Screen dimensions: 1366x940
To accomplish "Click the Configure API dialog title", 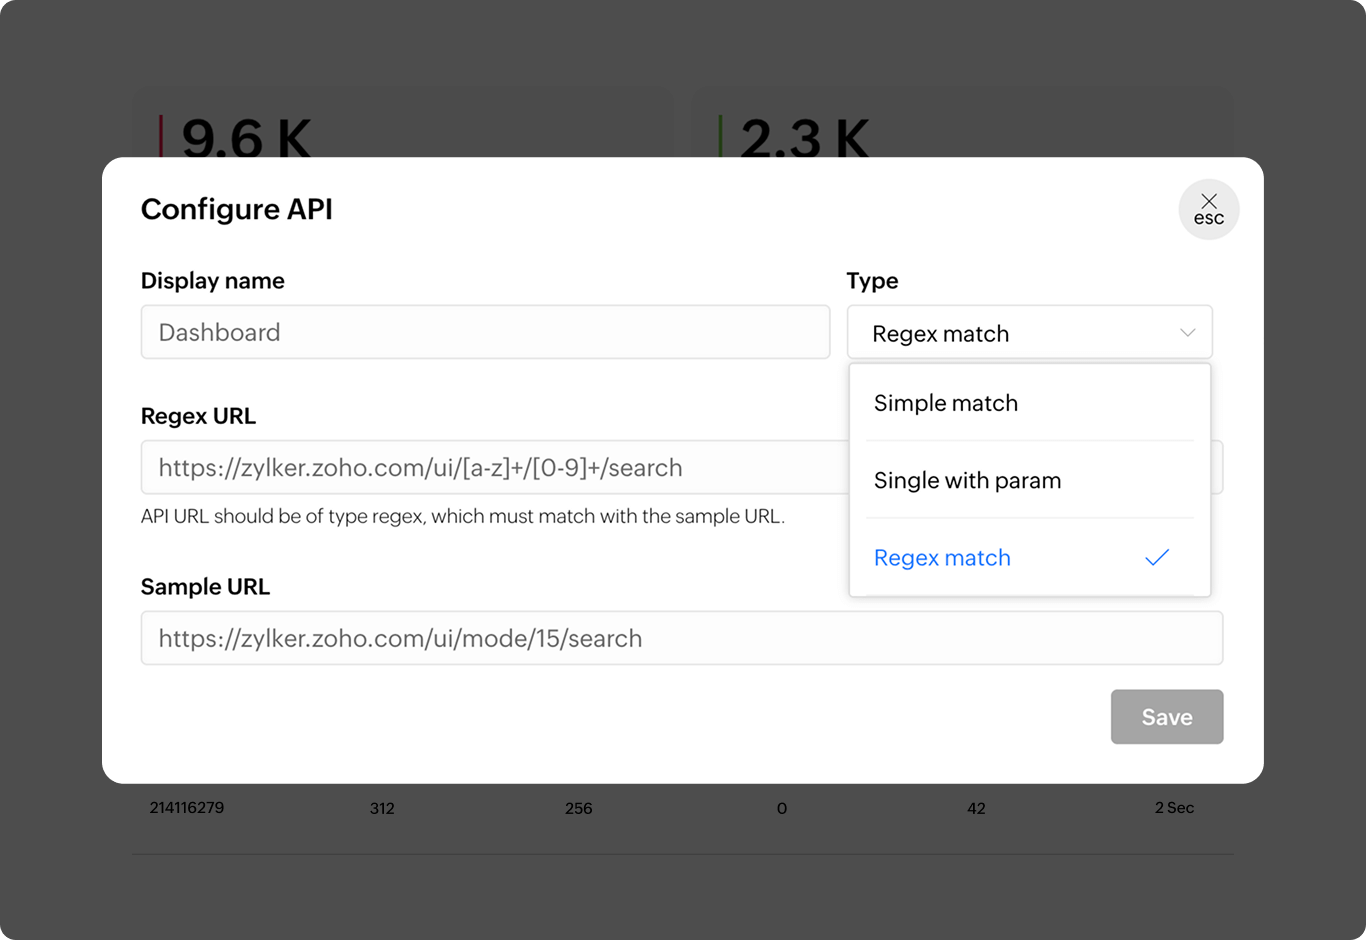I will click(x=237, y=210).
